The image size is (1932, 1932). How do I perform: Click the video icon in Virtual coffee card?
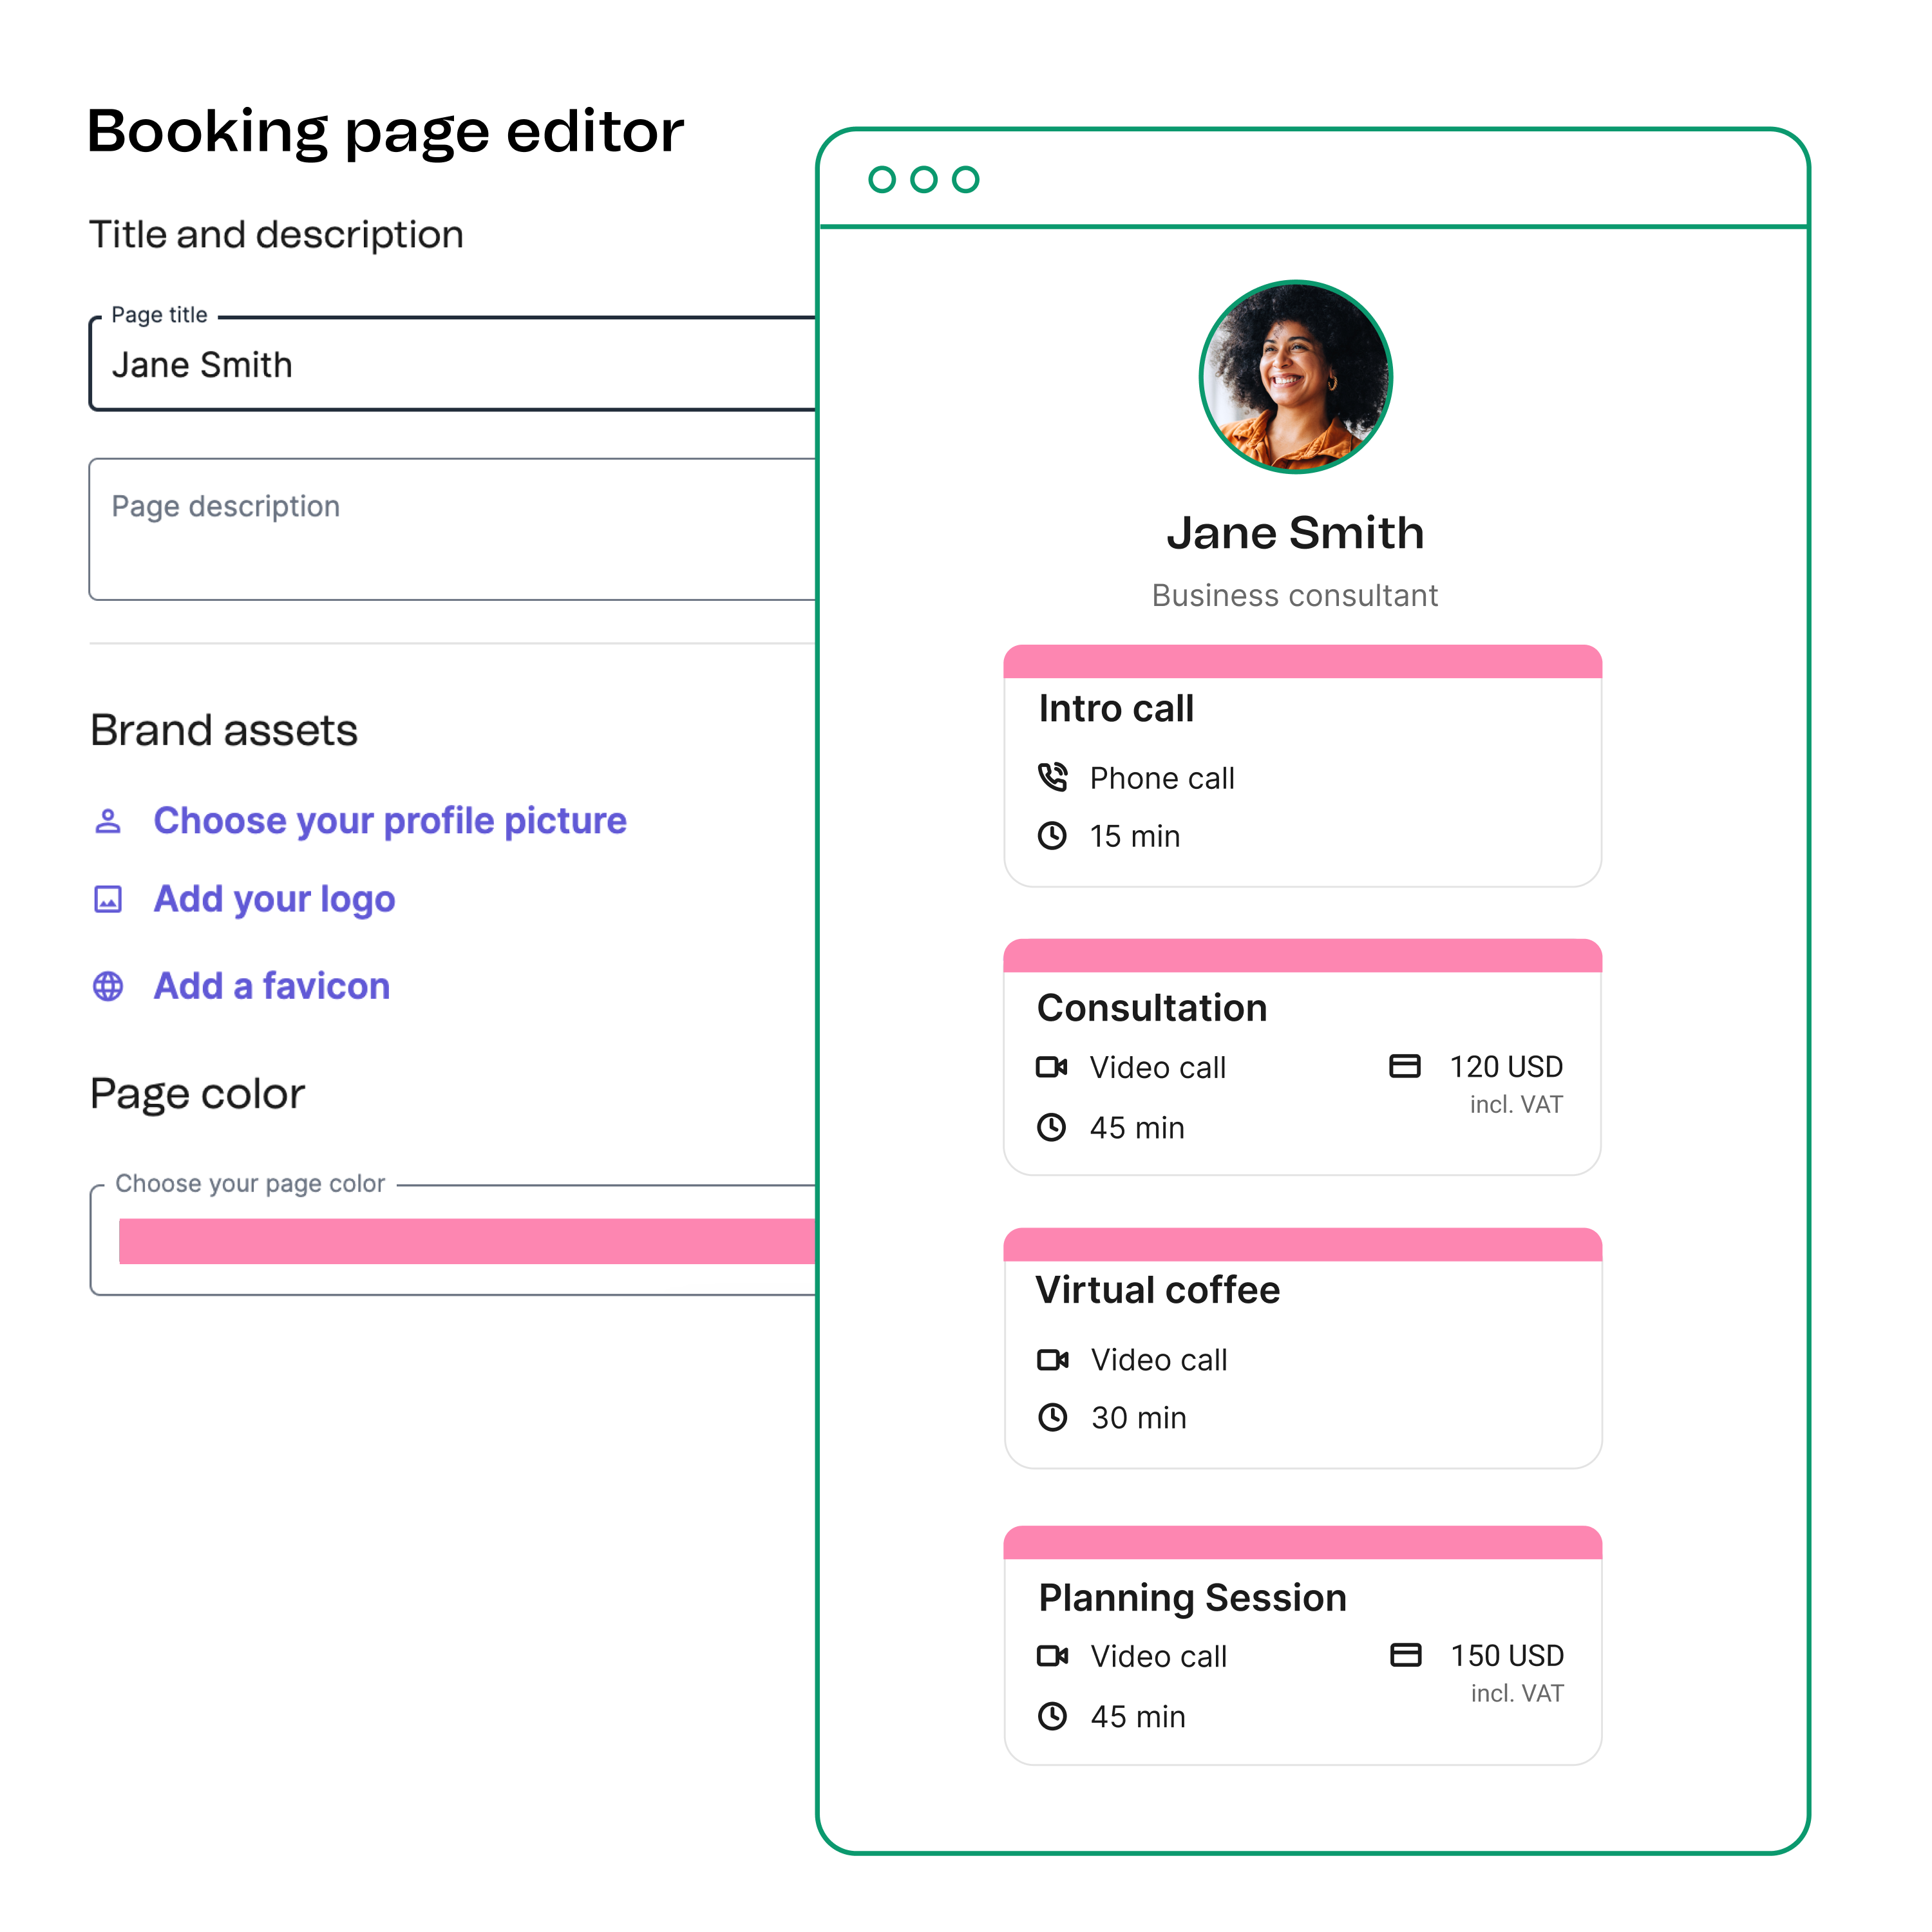(x=1053, y=1359)
